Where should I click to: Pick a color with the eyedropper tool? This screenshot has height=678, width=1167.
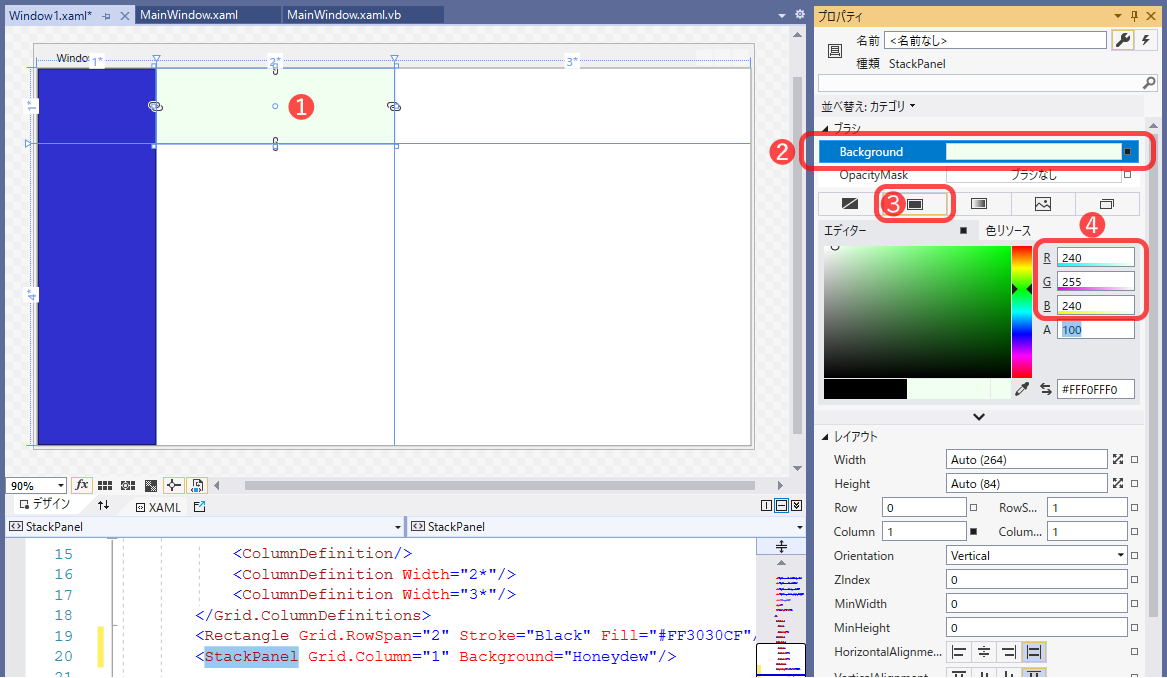pyautogui.click(x=1022, y=388)
